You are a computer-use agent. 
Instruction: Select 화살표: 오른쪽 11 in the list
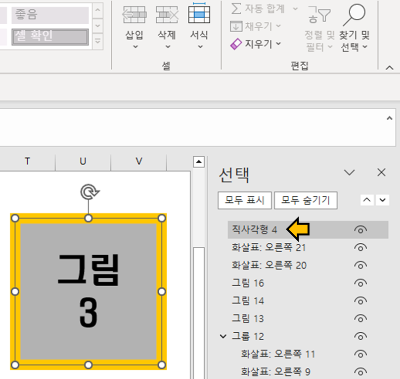tap(278, 354)
